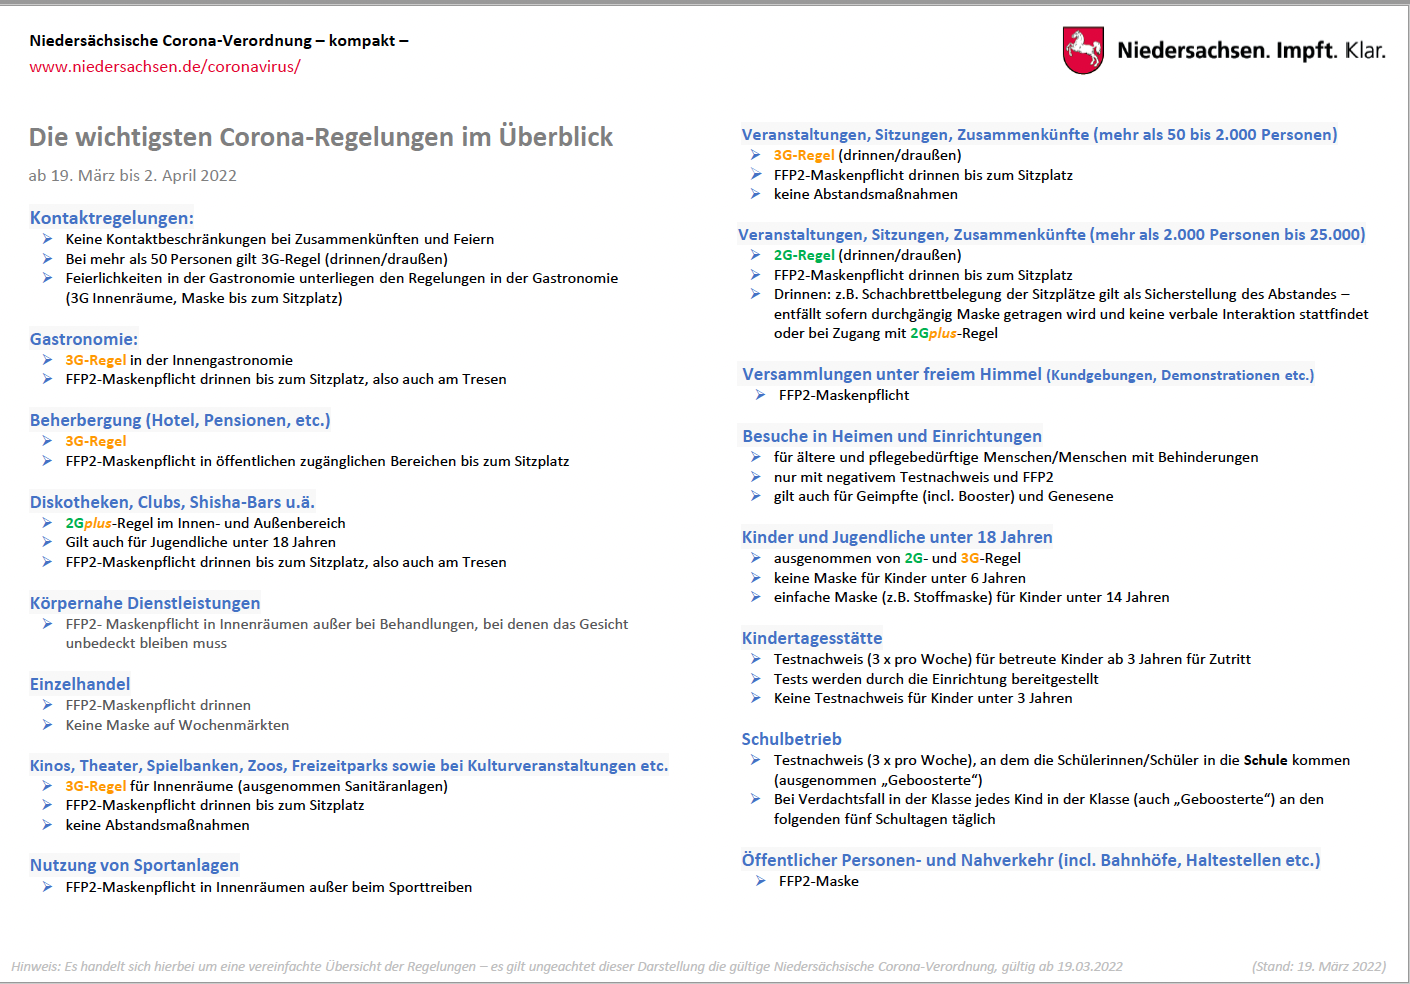Click the 'Öffentlicher Personen- und Nahverkehr' heading

click(1031, 860)
